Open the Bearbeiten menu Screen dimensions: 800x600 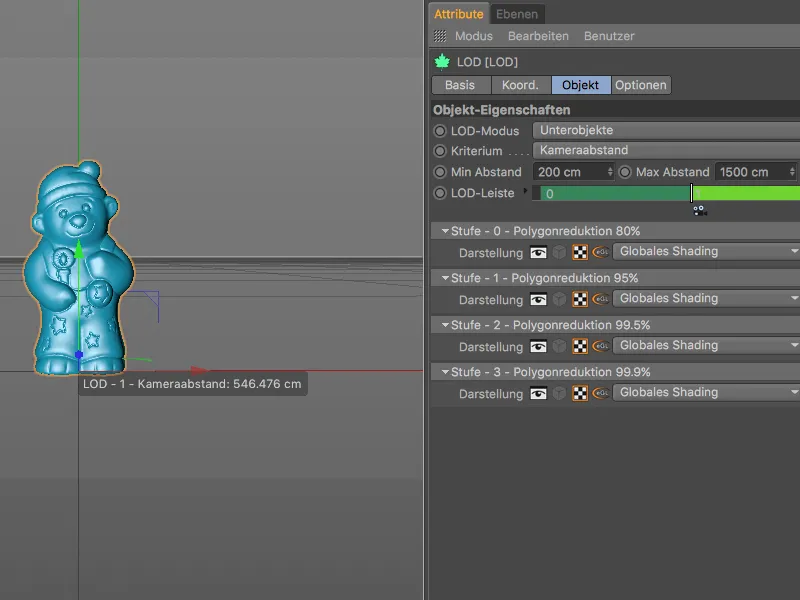point(538,36)
